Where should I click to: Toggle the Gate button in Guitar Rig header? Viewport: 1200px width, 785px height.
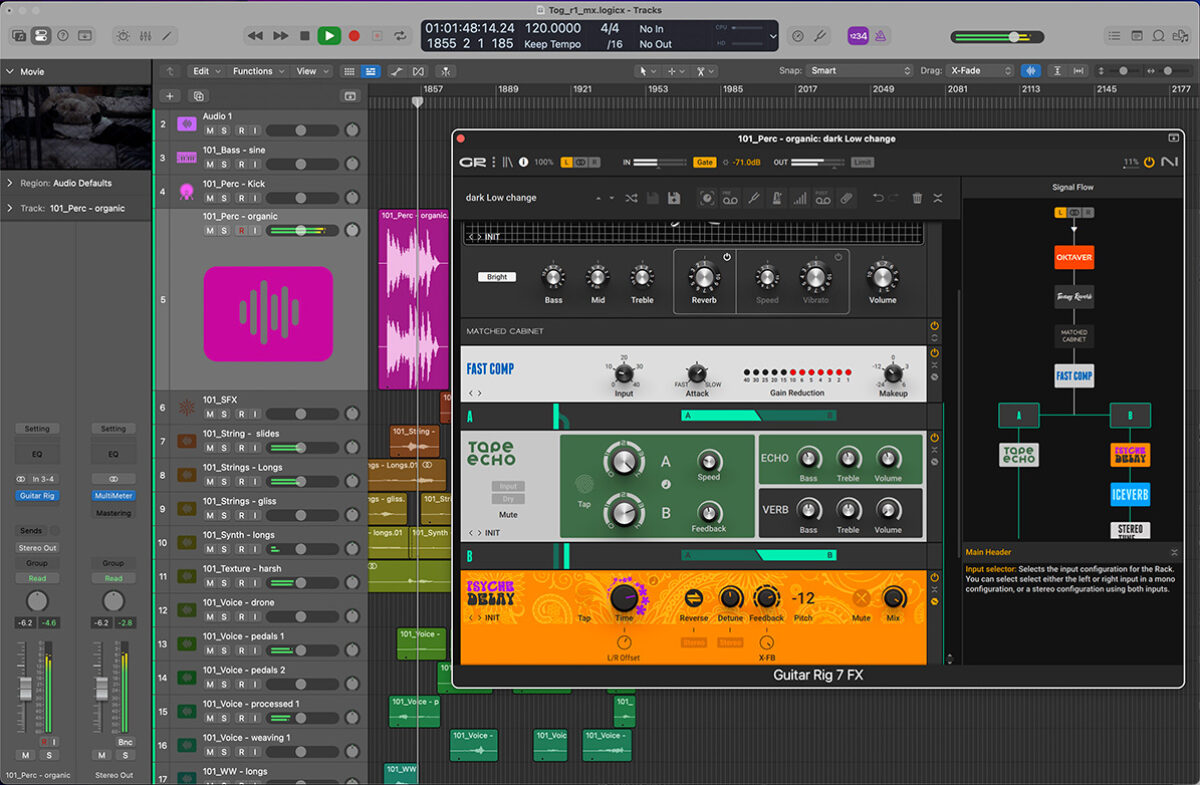(x=704, y=162)
